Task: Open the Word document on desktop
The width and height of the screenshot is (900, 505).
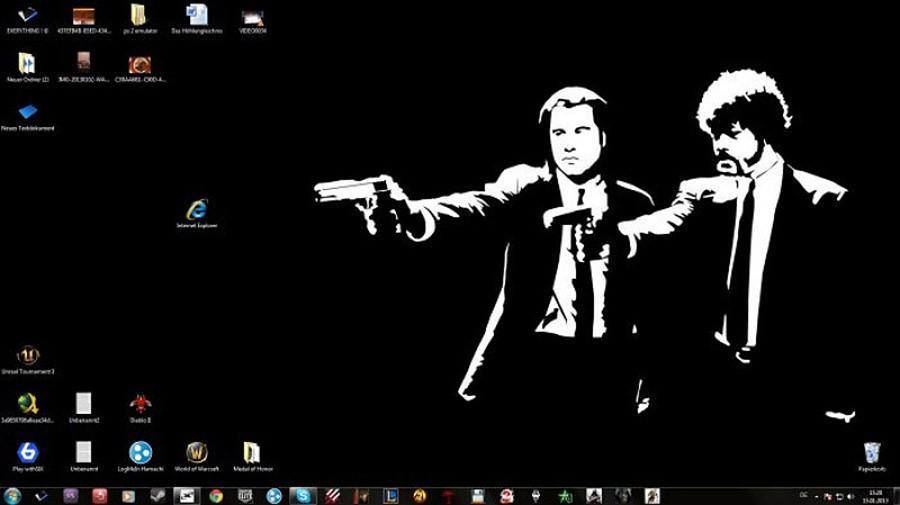Action: 197,16
